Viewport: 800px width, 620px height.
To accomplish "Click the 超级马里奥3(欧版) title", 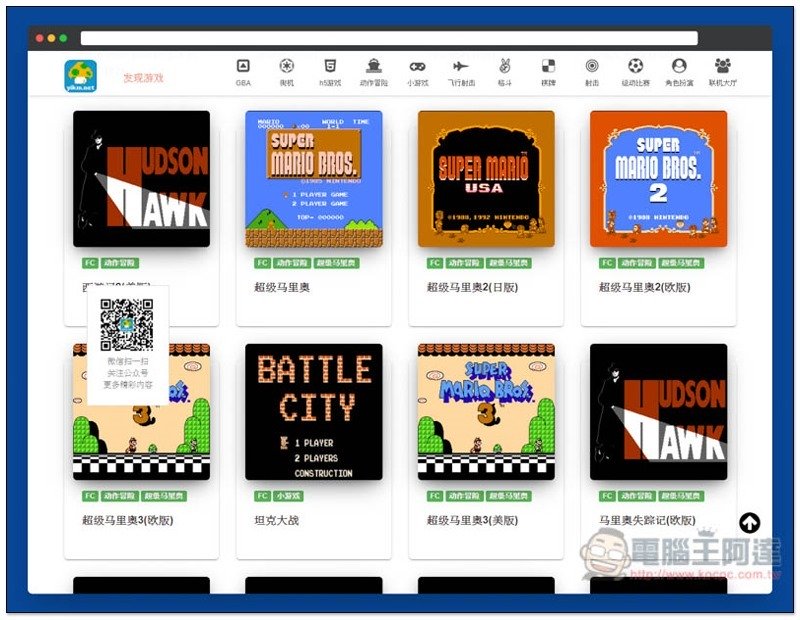I will pos(128,520).
